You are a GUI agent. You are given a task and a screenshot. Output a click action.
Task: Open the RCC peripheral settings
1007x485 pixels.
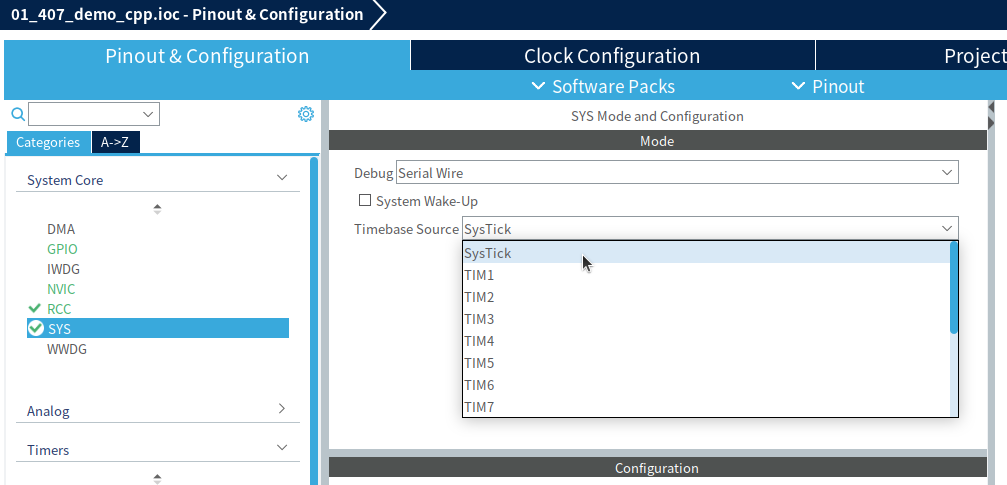pyautogui.click(x=59, y=309)
